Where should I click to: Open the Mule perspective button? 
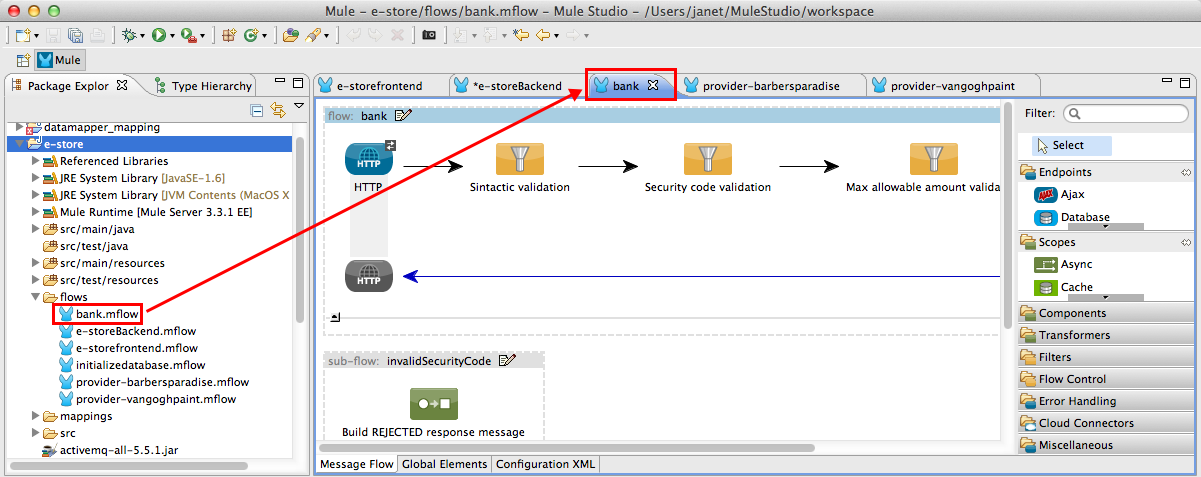[x=60, y=60]
